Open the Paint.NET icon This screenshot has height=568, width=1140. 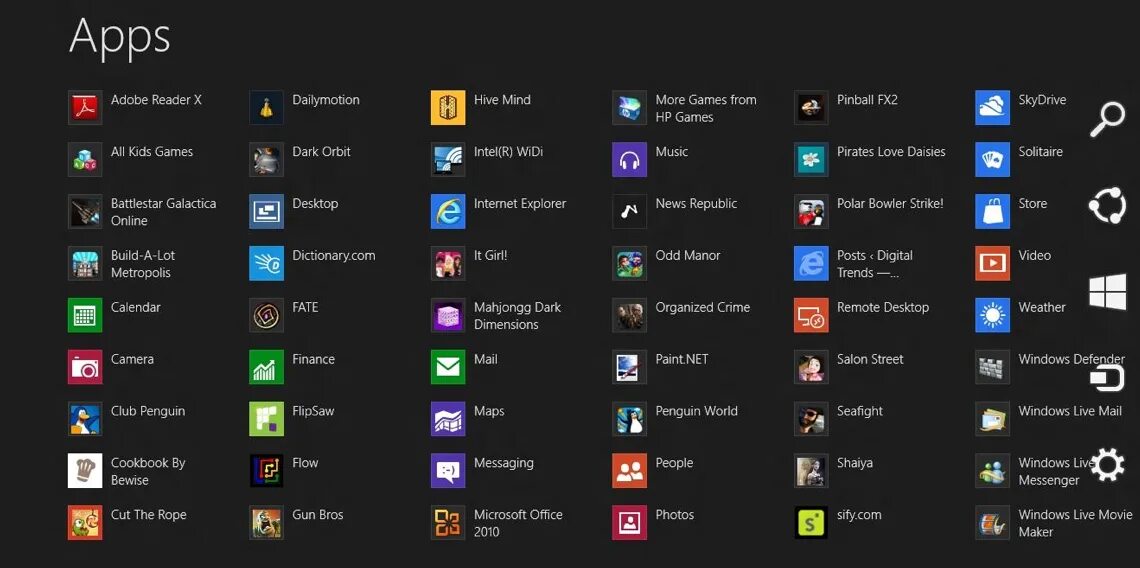[x=630, y=367]
